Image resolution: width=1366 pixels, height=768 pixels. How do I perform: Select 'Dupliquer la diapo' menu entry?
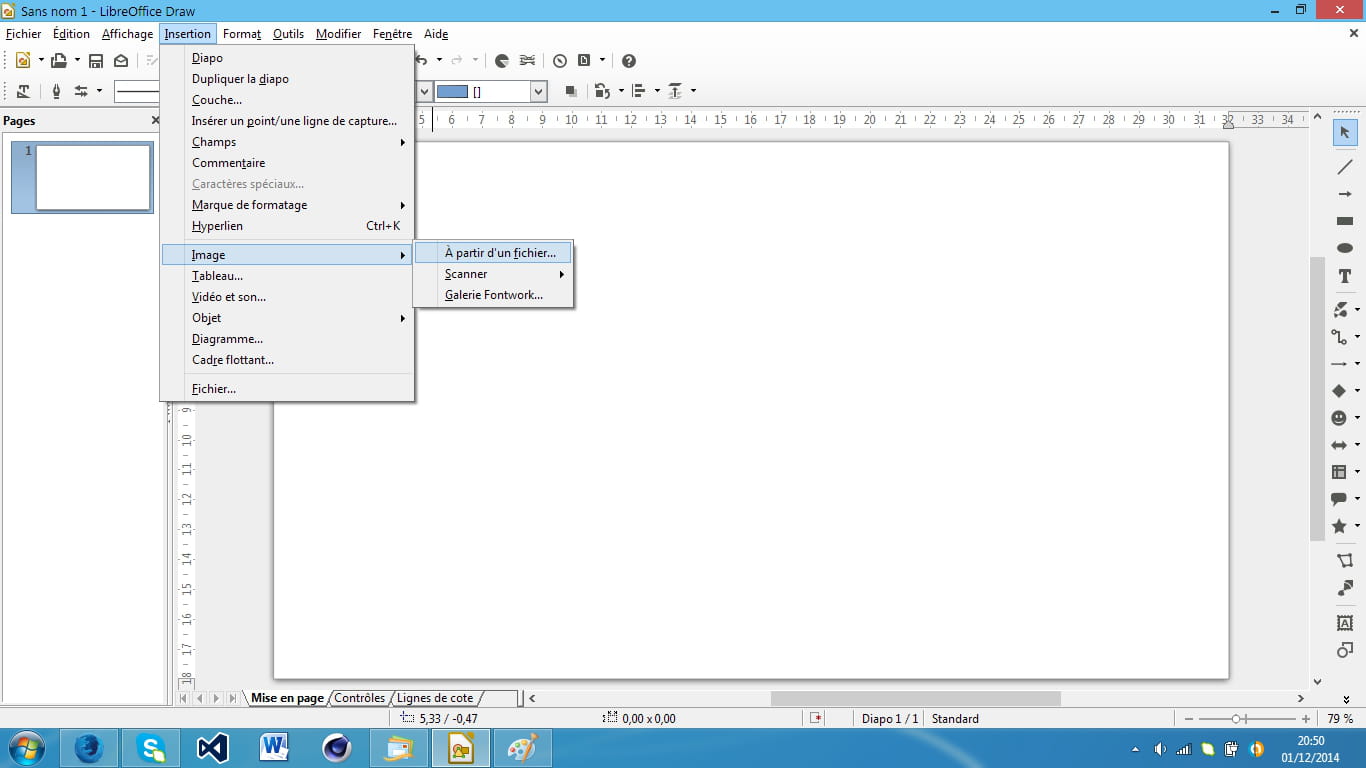[287, 79]
